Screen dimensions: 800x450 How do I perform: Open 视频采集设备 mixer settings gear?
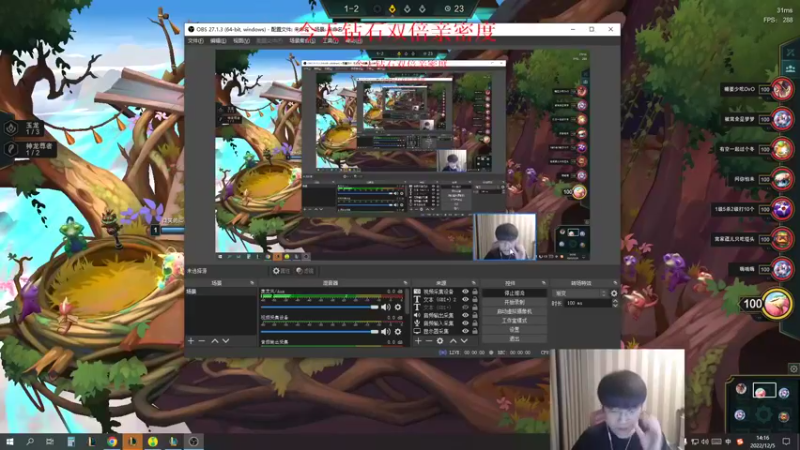(x=398, y=332)
